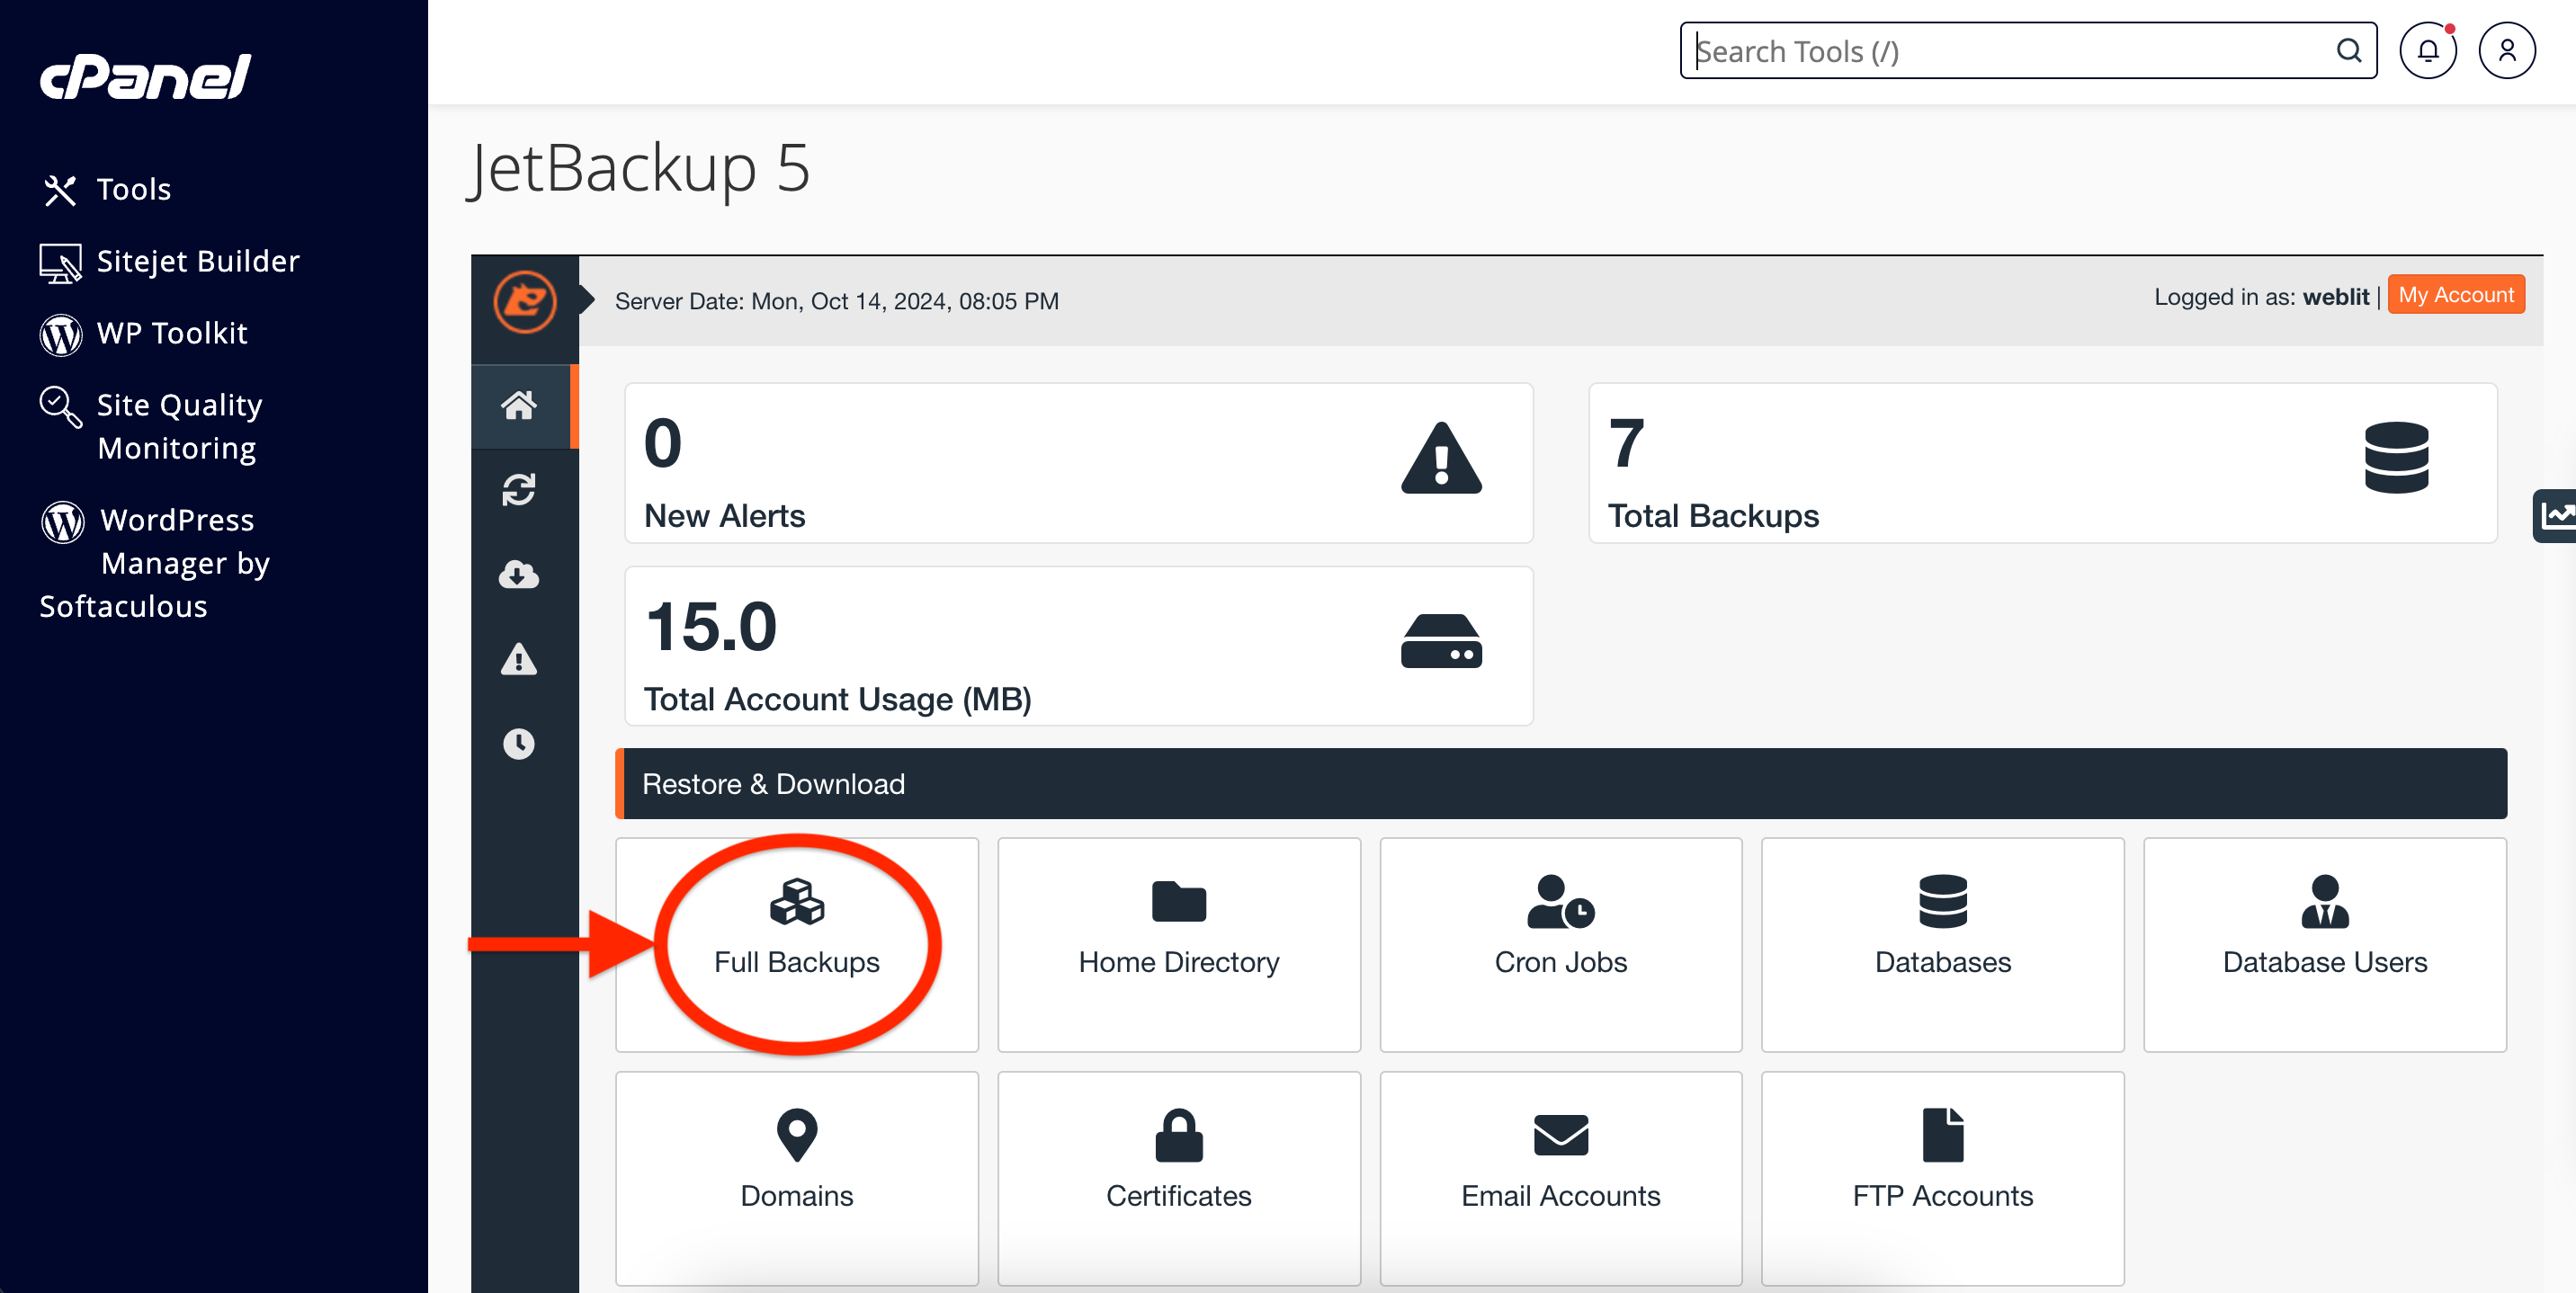
Task: Open the JetBackup alerts triangle icon
Action: pos(519,659)
